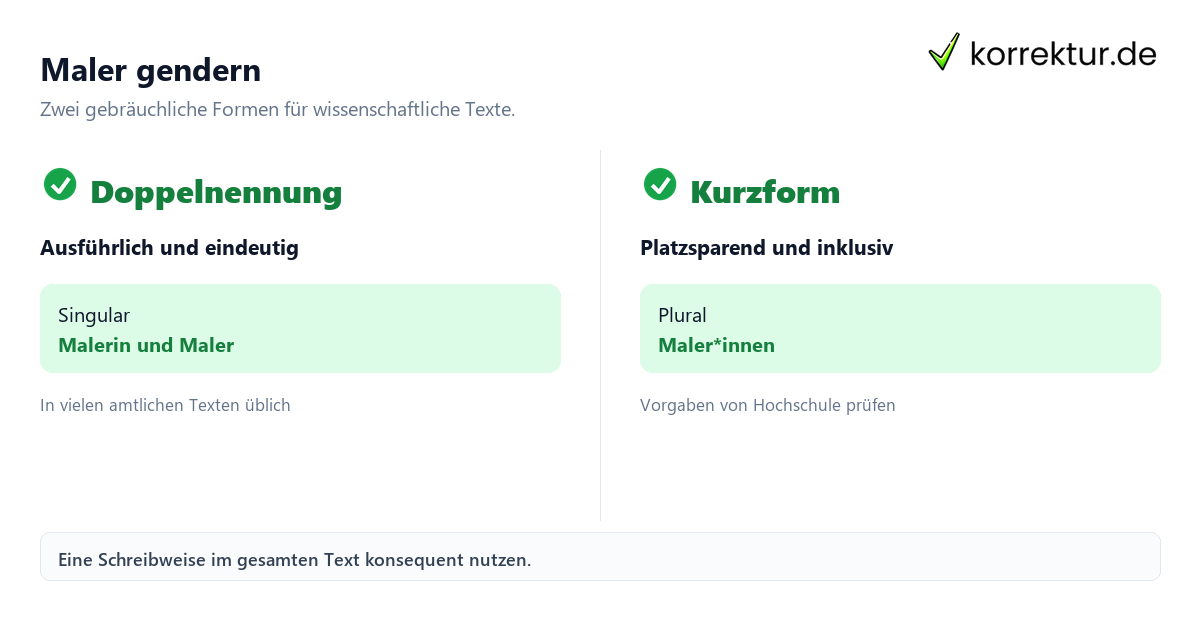Click the Platzsparend und inklusiv subtitle

pos(766,248)
